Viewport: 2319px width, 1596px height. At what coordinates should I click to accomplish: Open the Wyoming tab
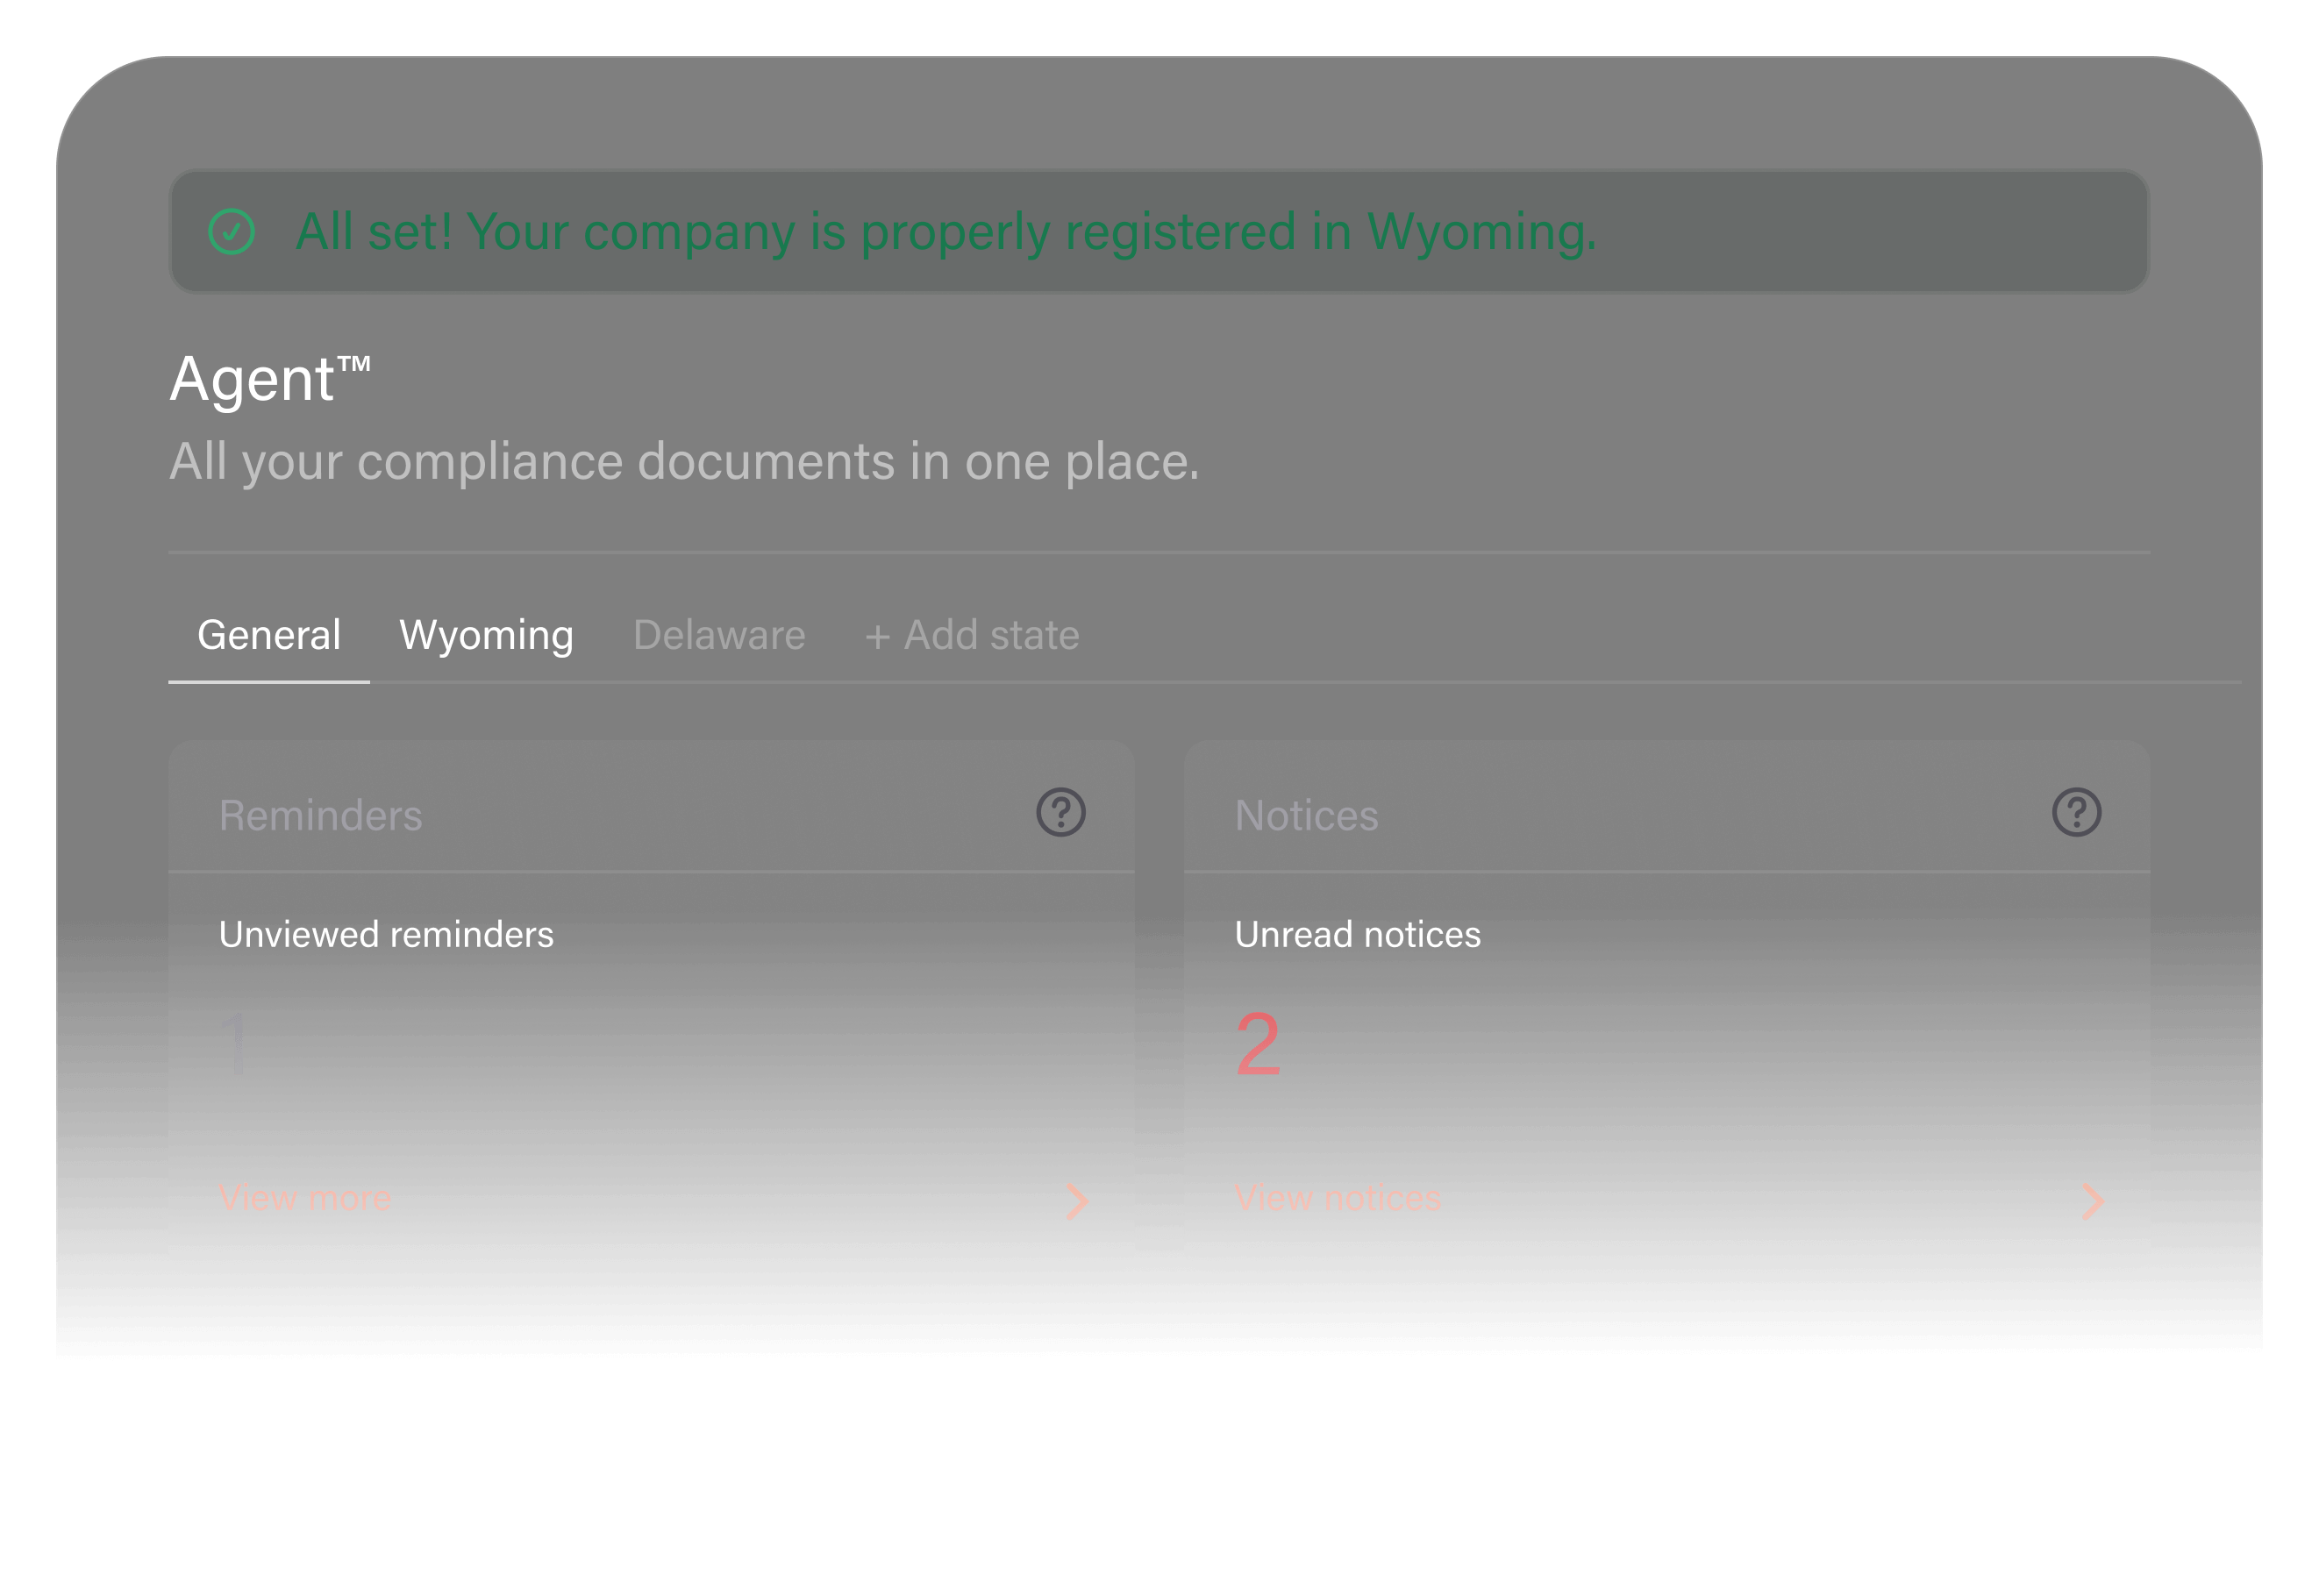[x=486, y=635]
